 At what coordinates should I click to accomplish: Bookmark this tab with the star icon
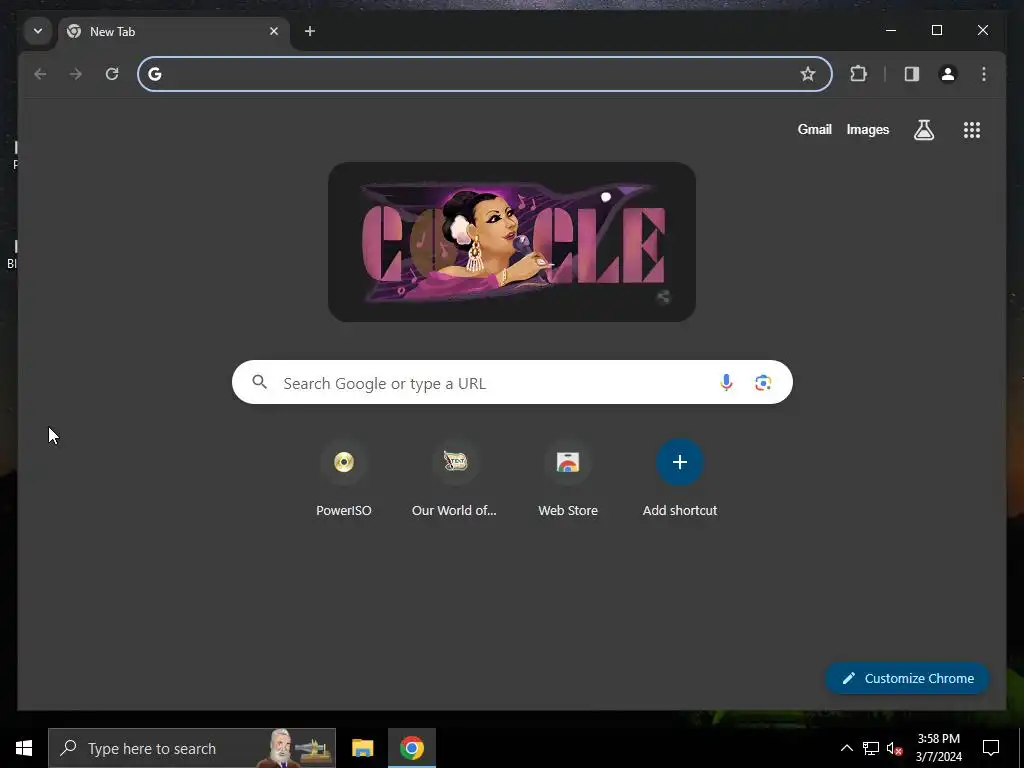point(808,74)
